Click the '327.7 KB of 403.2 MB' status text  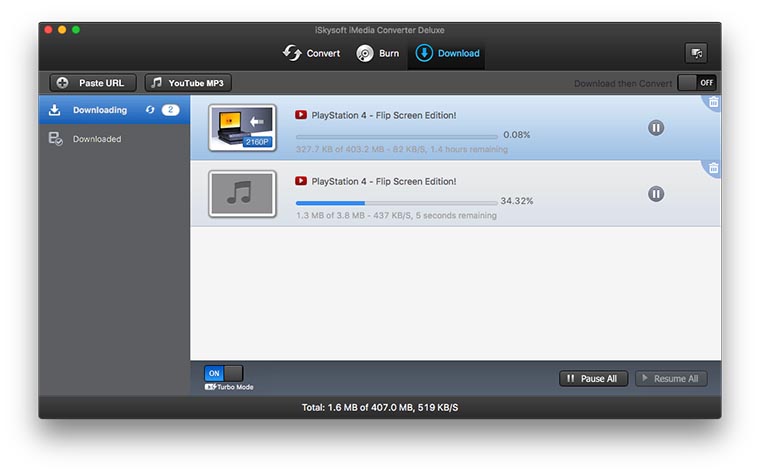[x=402, y=149]
